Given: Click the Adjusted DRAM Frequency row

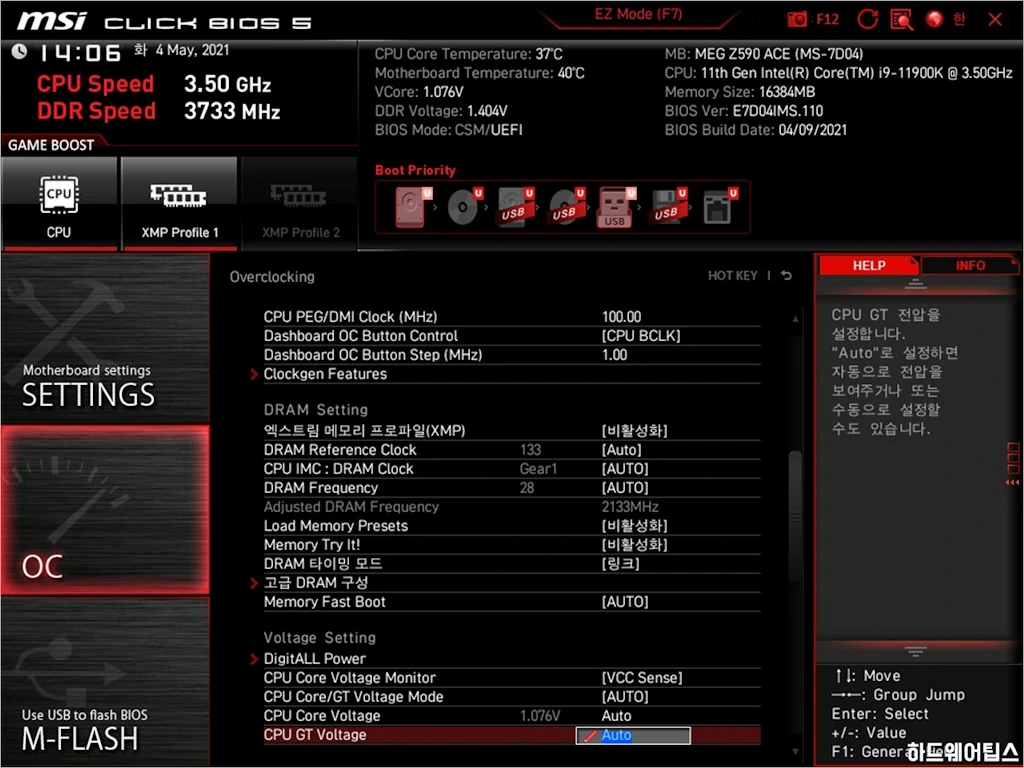Looking at the screenshot, I should click(512, 507).
